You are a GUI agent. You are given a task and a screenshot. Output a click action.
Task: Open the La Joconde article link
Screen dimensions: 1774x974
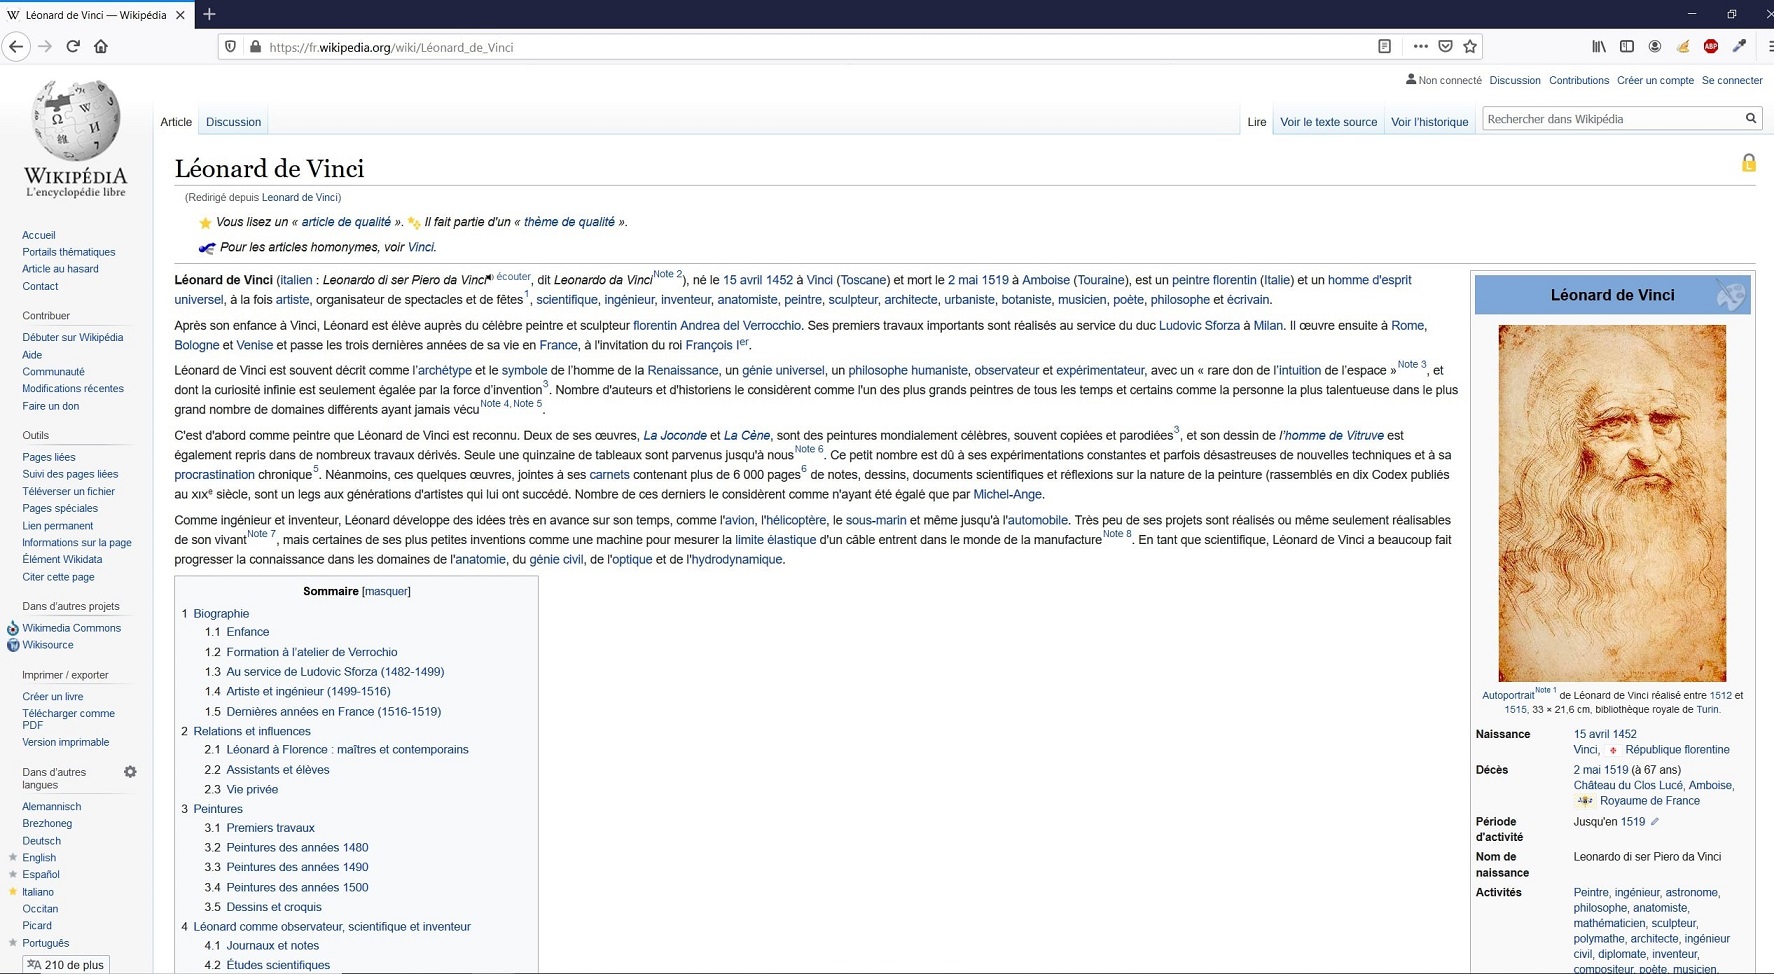[675, 435]
